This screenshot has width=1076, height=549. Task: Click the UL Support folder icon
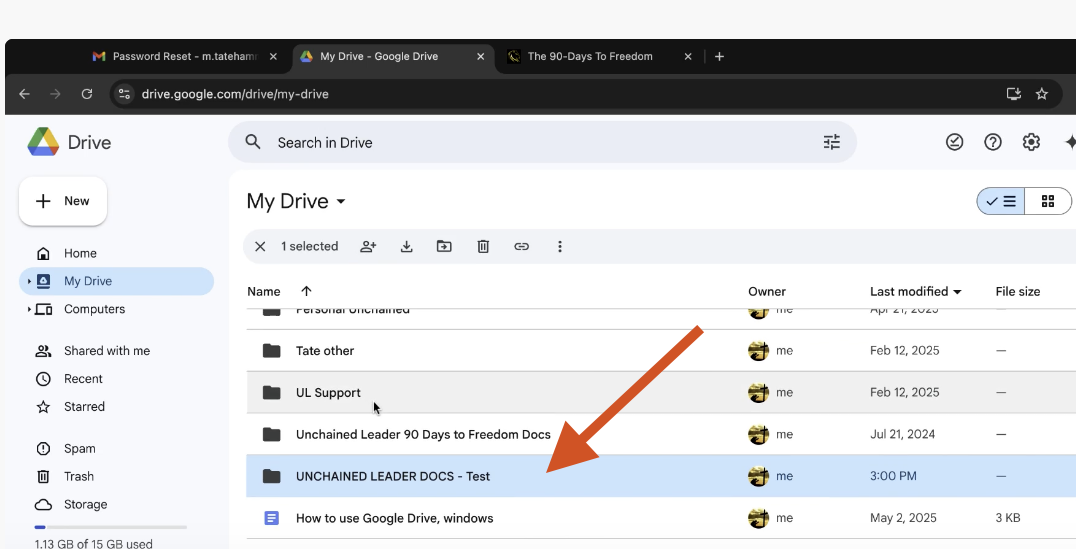click(272, 393)
